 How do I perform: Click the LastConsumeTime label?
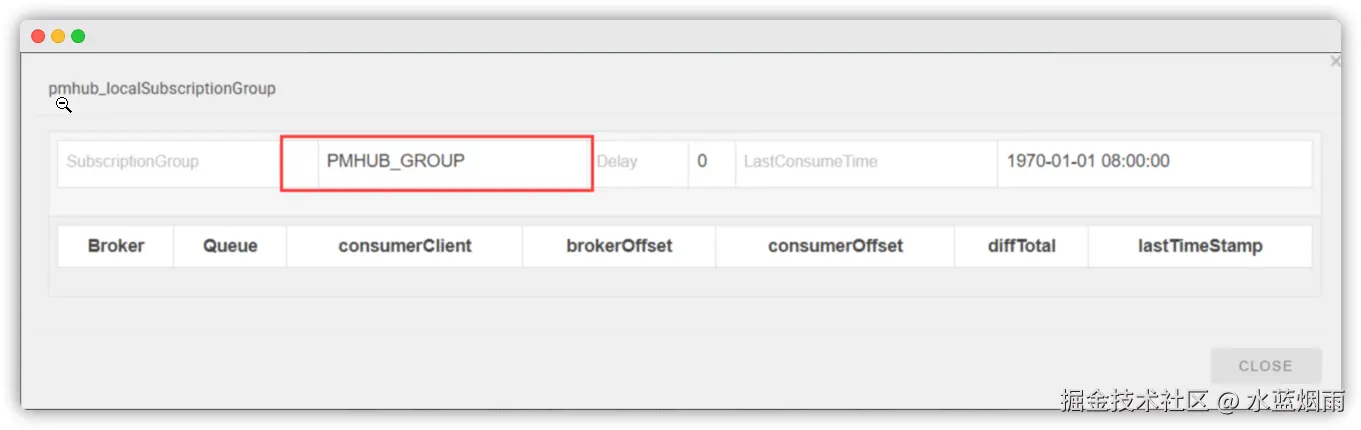point(810,161)
